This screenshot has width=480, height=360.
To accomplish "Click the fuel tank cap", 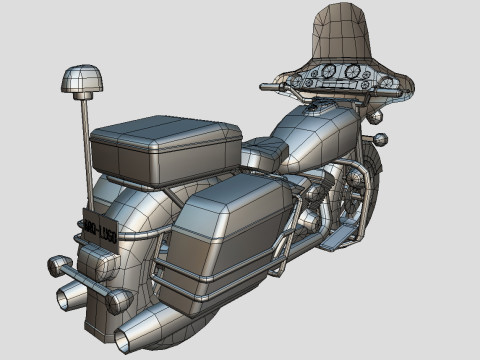I will click(x=314, y=109).
